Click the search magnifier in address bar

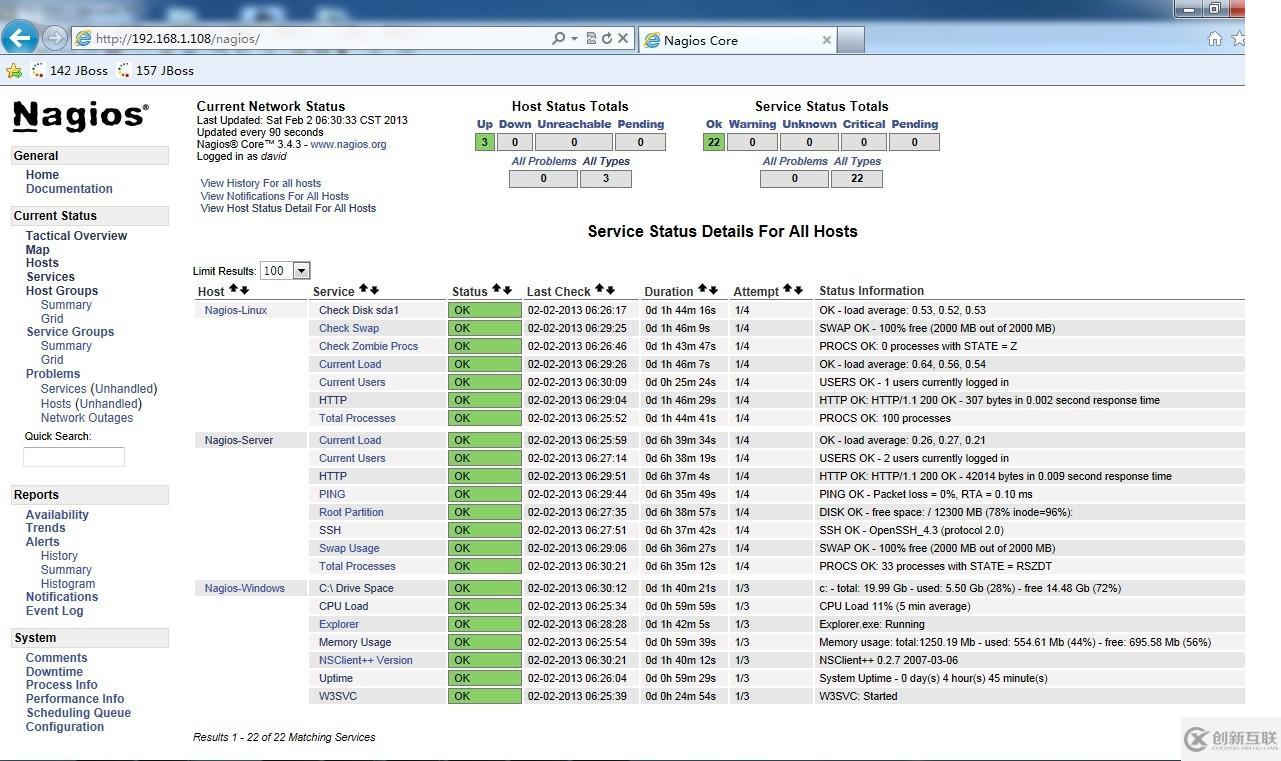[x=558, y=38]
